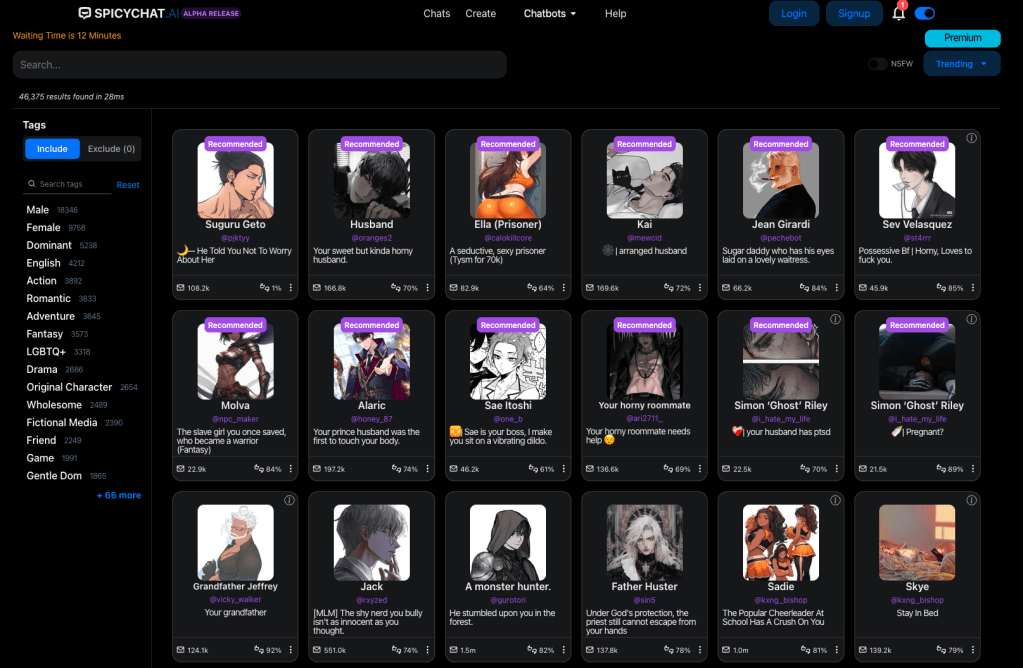Image resolution: width=1023 pixels, height=668 pixels.
Task: Click the Login button
Action: (x=794, y=14)
